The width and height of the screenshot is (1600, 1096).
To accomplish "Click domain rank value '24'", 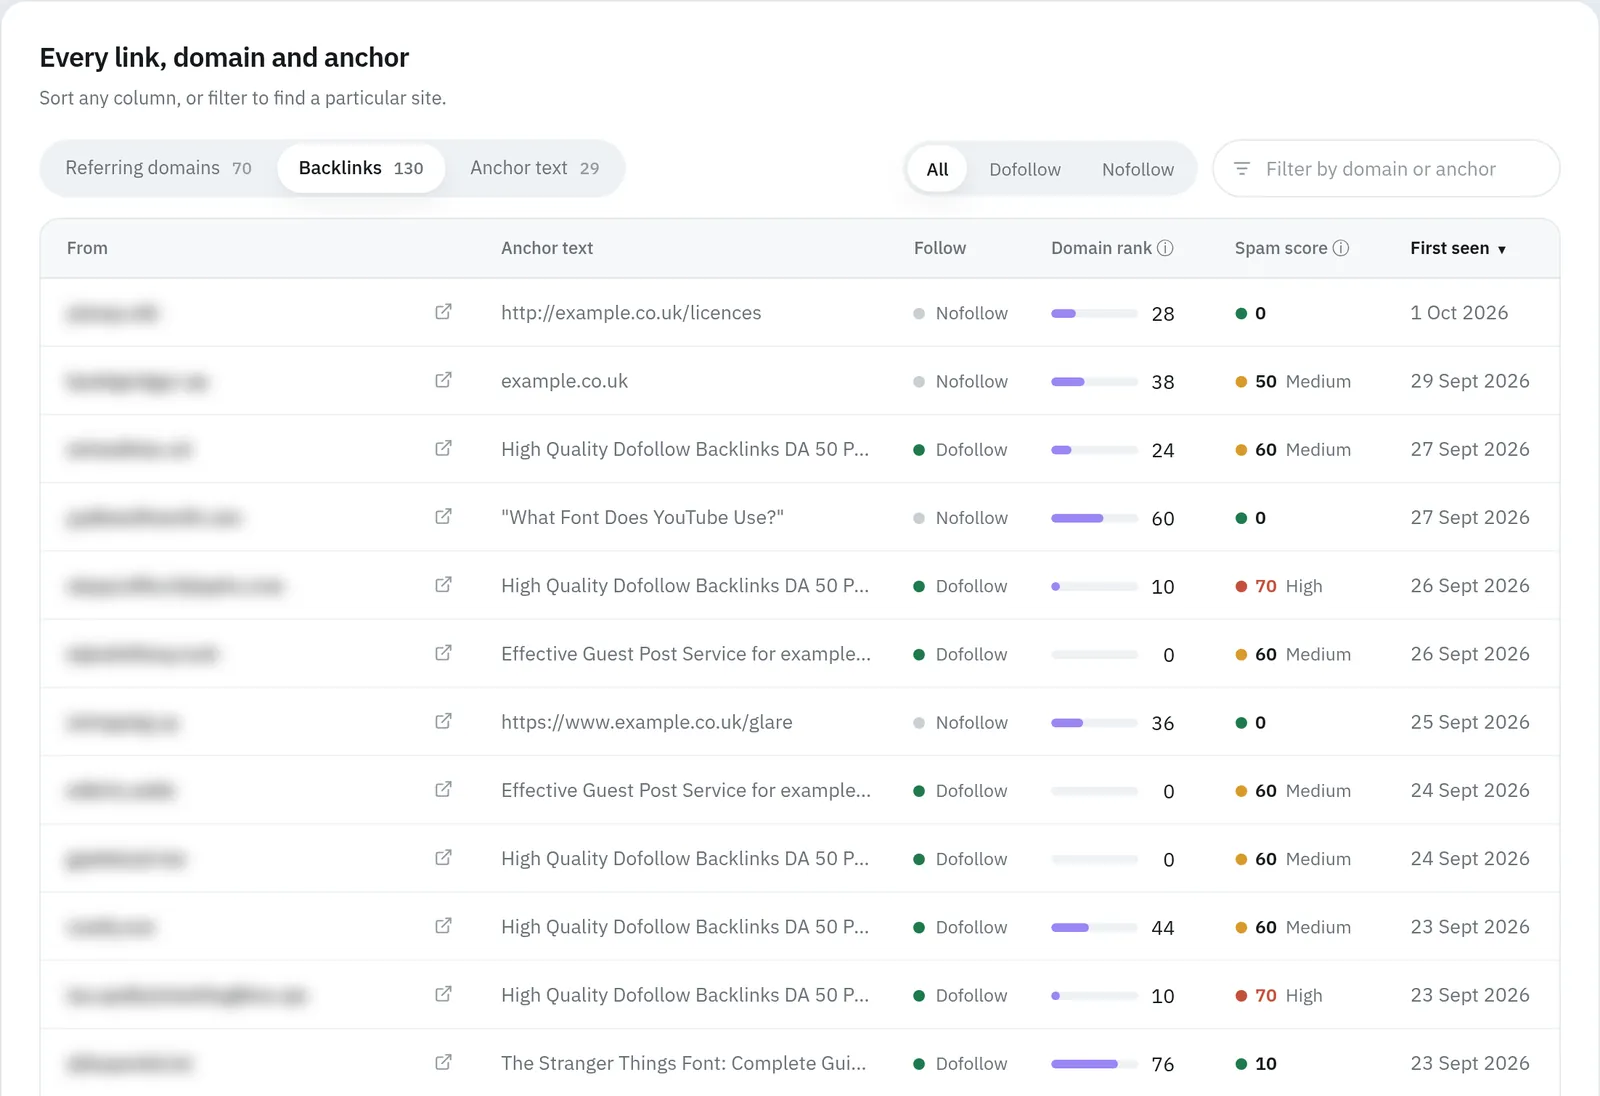I will [1163, 450].
